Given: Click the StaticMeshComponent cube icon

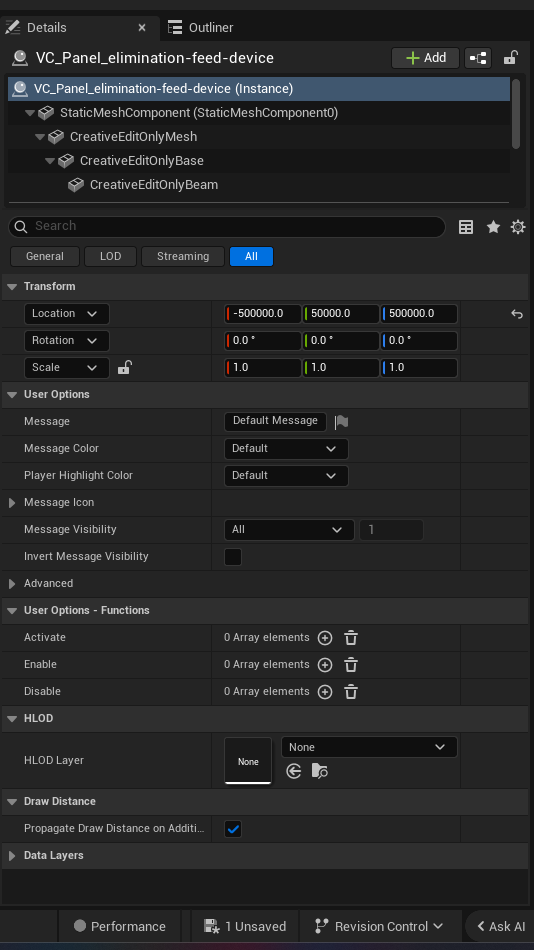Looking at the screenshot, I should [46, 113].
